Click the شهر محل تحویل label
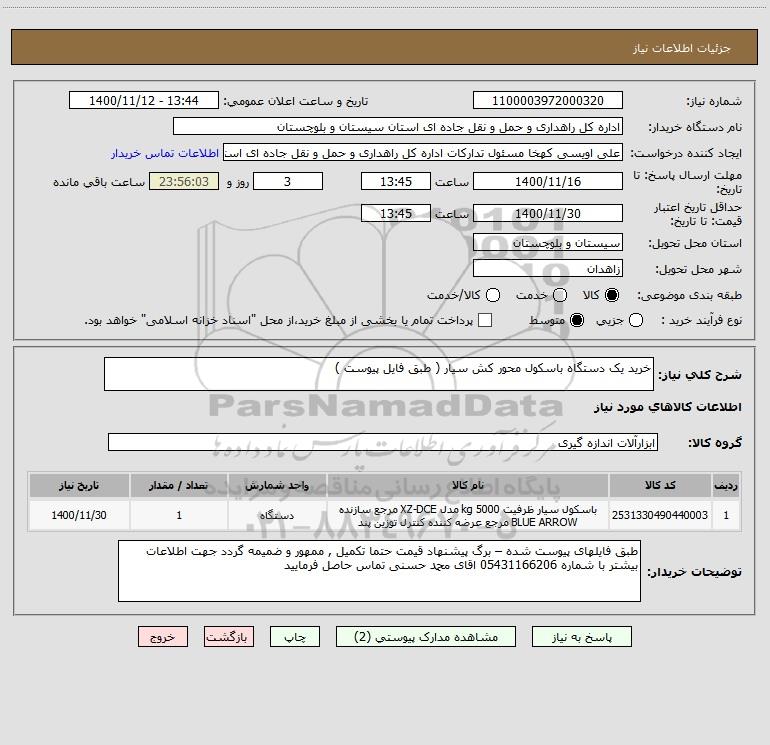Viewport: 770px width, 745px height. click(x=699, y=270)
